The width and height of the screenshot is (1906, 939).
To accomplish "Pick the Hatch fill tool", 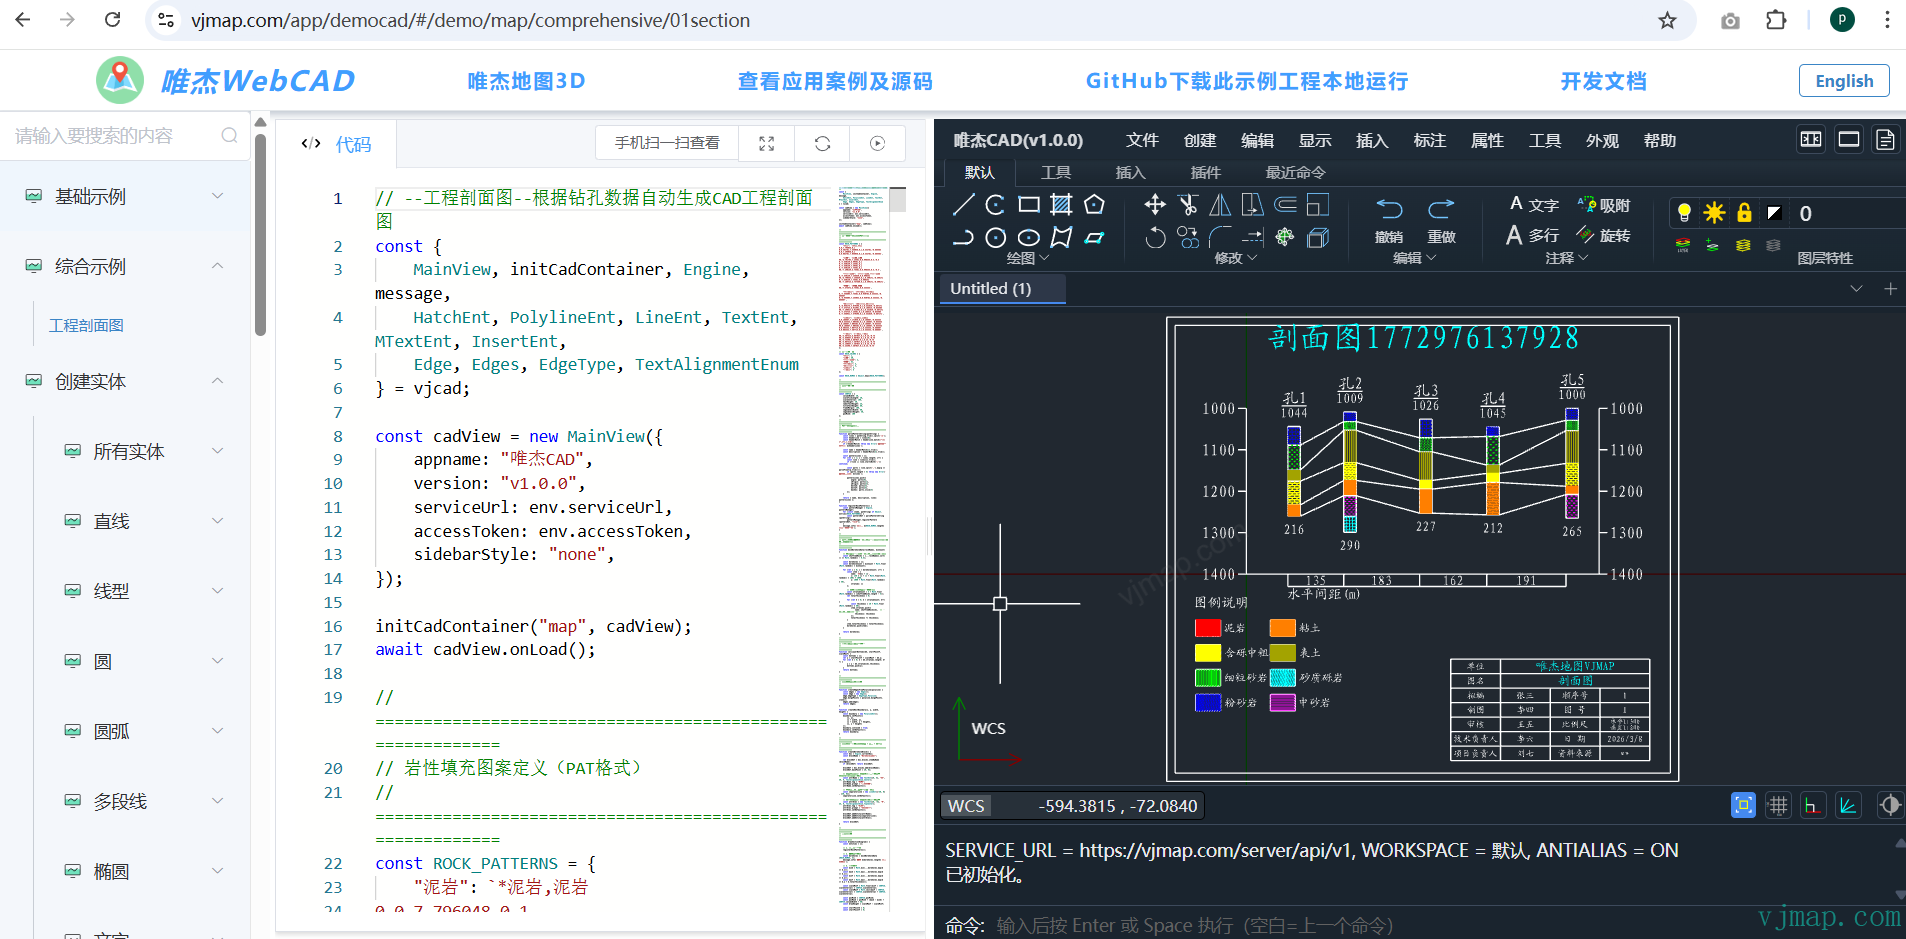I will (1061, 205).
